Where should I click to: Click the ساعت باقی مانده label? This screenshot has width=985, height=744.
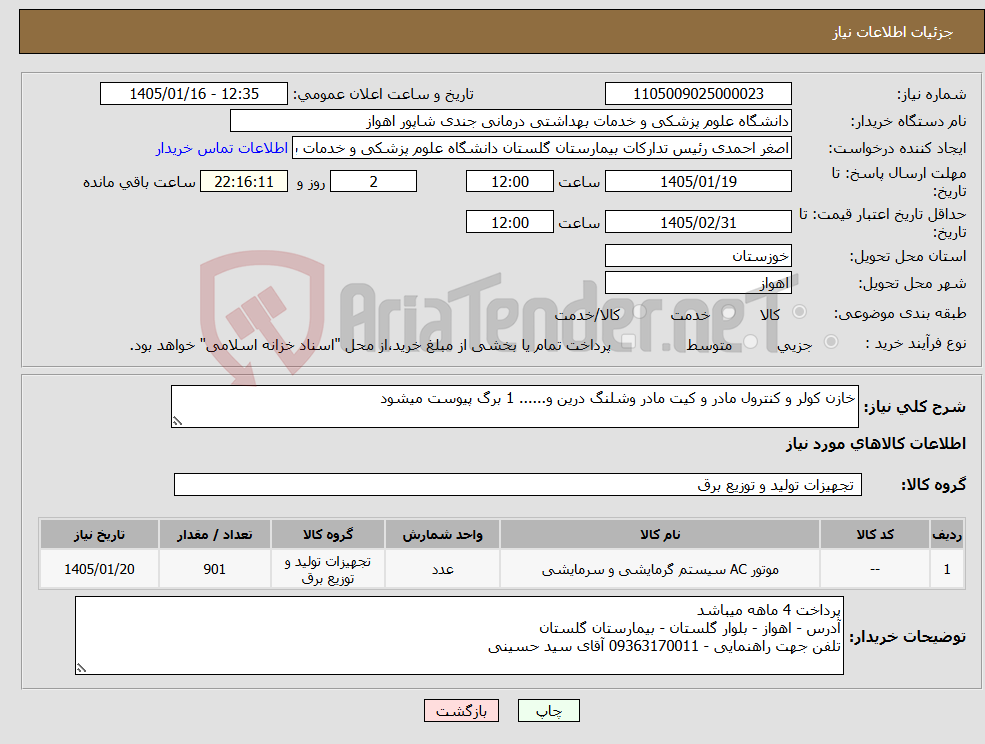pyautogui.click(x=139, y=182)
